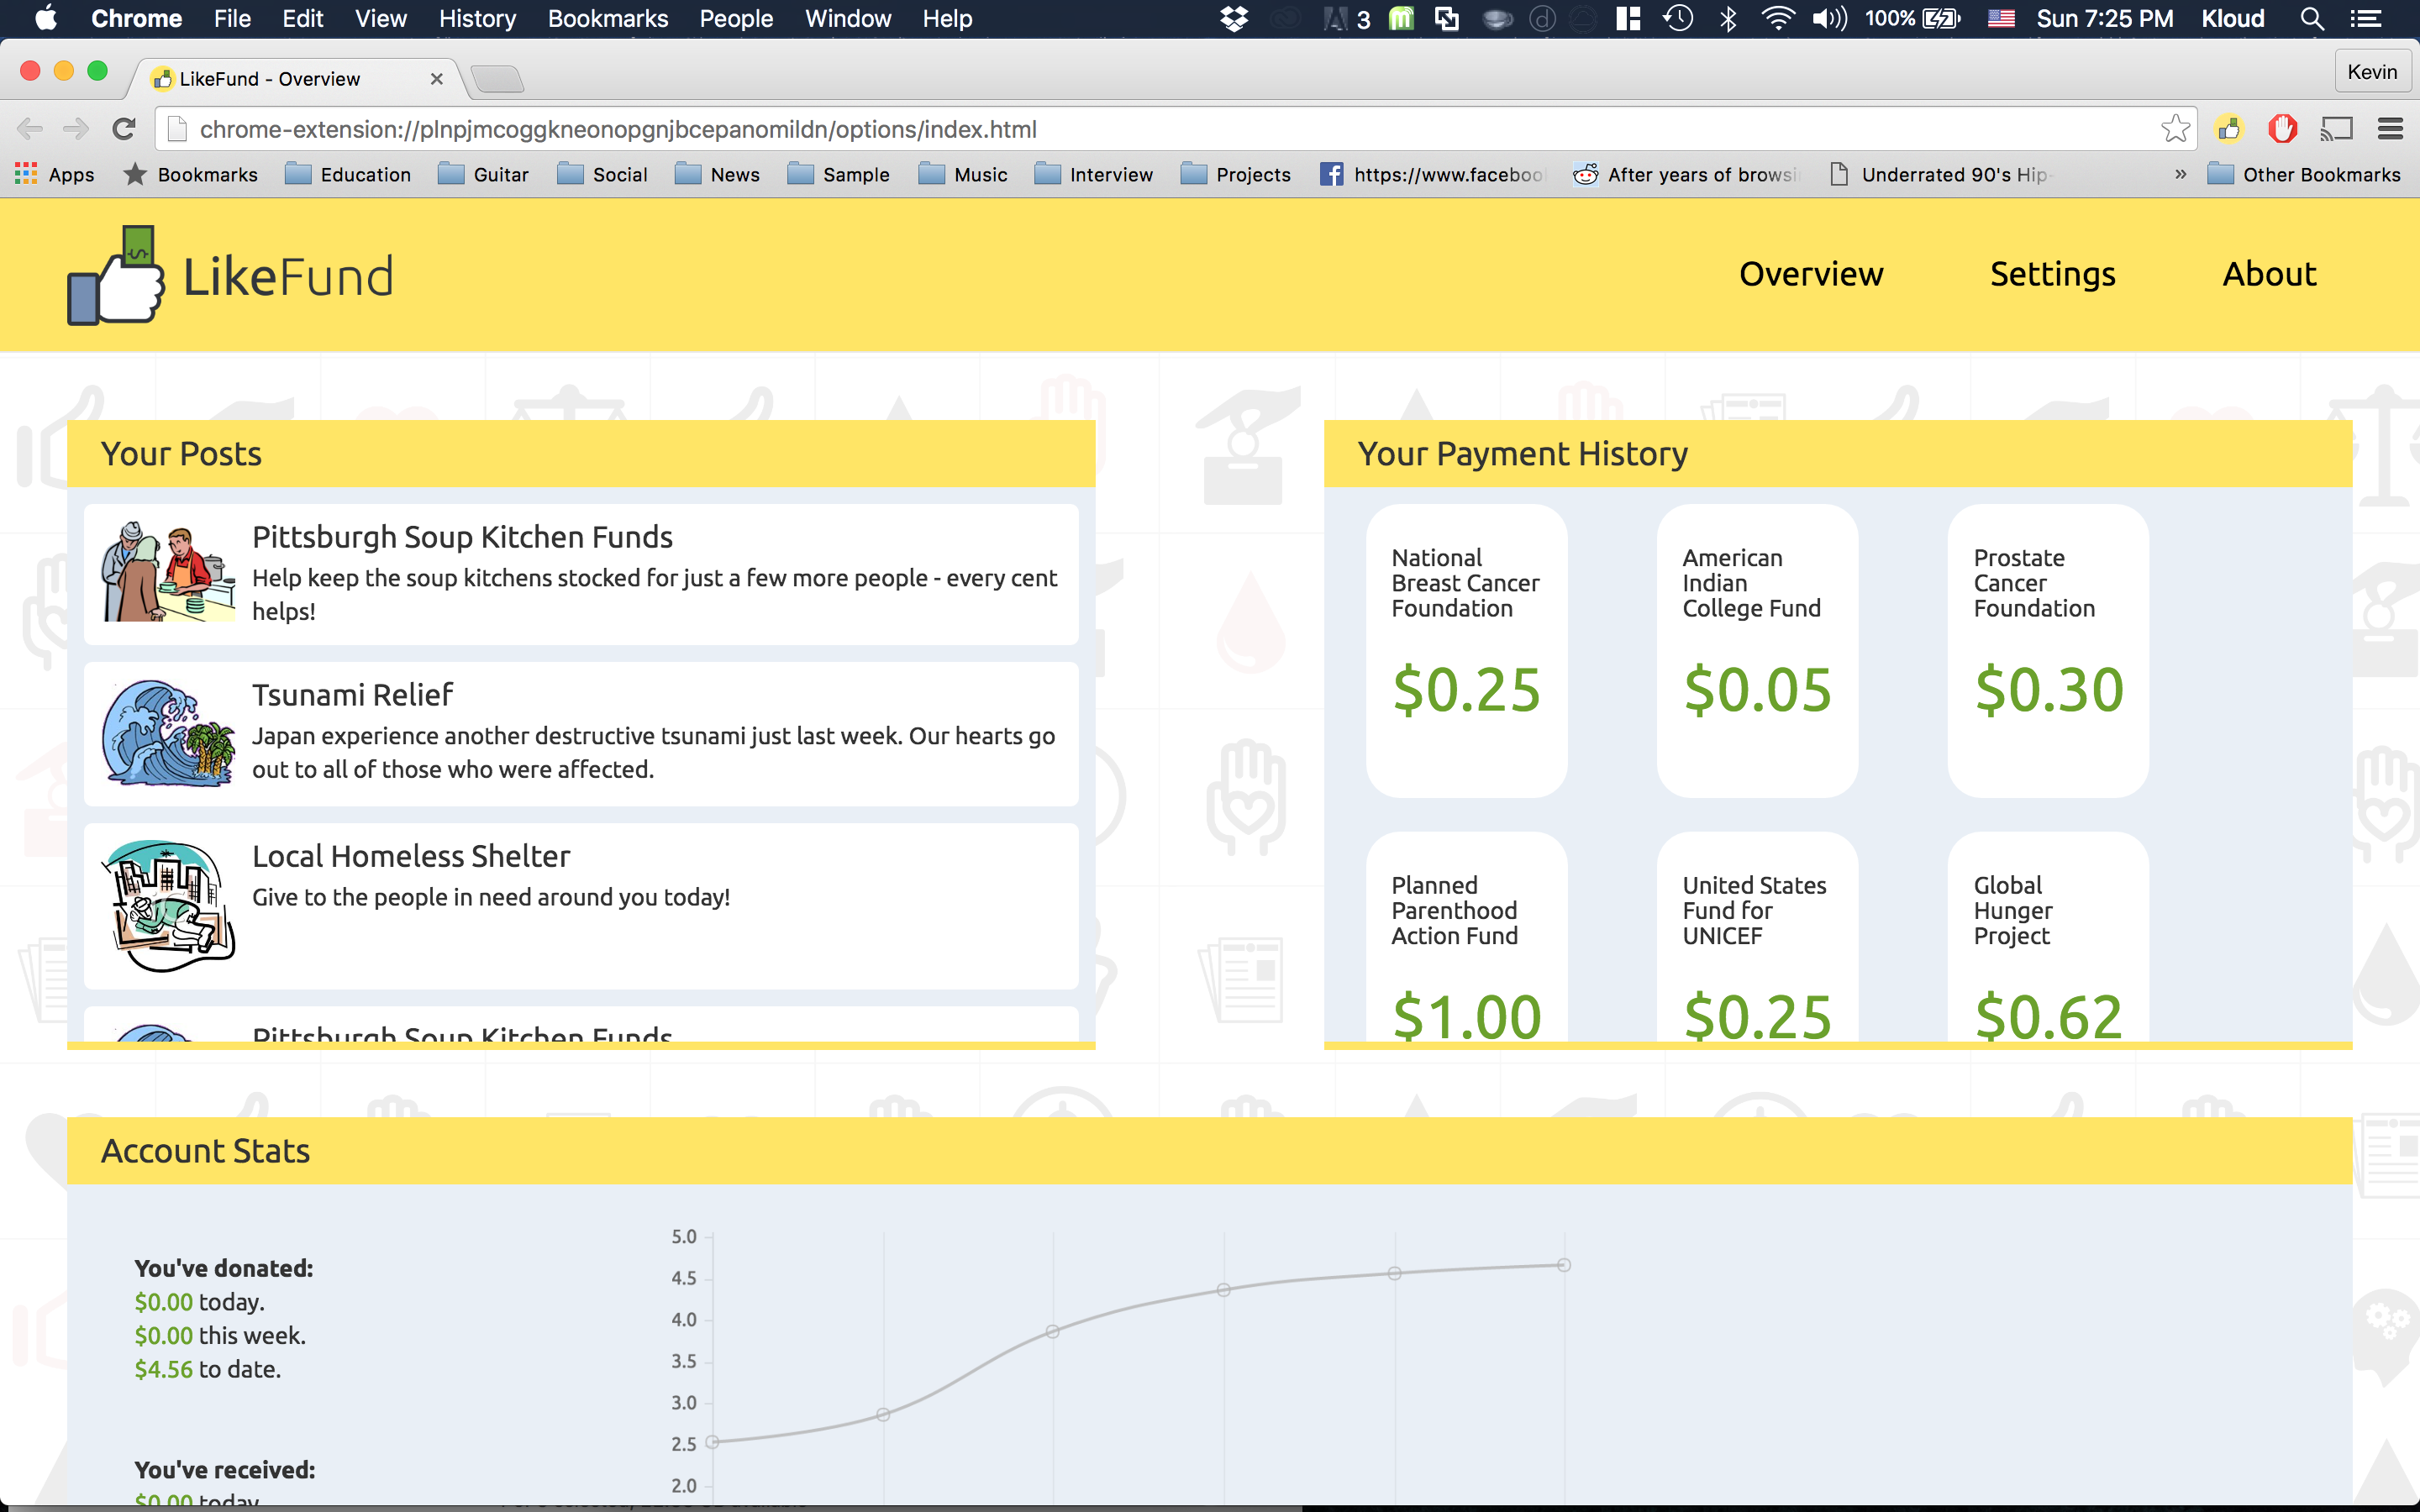Open the Projects bookmarks folder

(x=1235, y=175)
